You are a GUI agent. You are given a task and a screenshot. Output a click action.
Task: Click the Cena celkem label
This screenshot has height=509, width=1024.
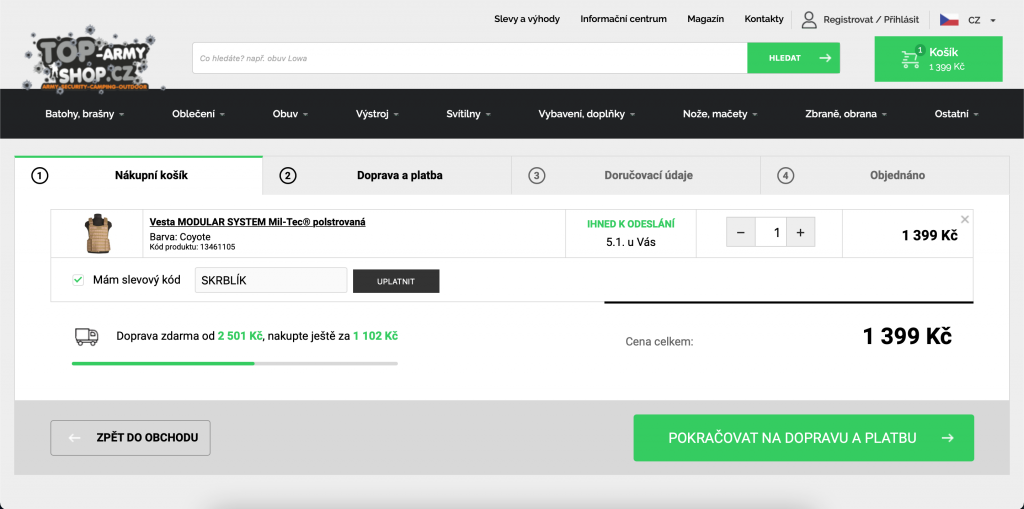[660, 341]
